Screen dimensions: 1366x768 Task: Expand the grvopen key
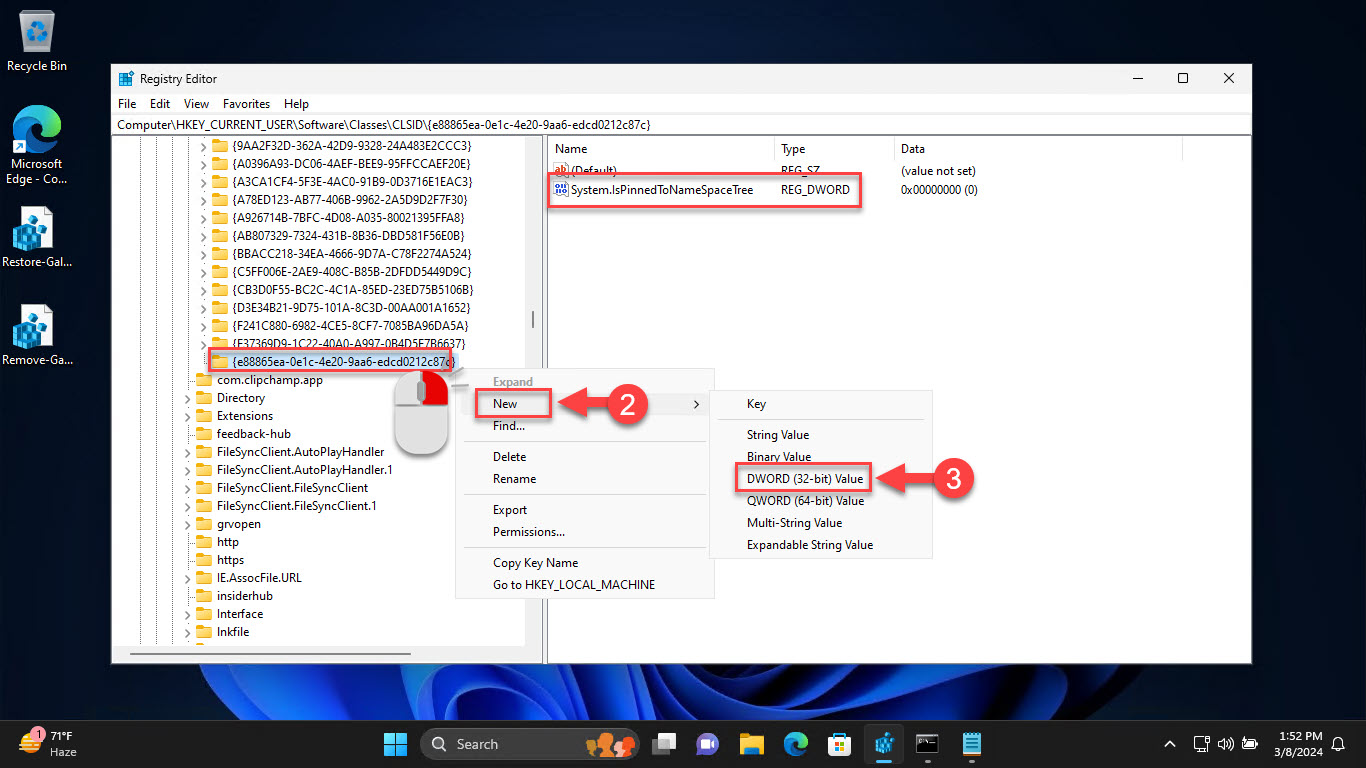187,524
